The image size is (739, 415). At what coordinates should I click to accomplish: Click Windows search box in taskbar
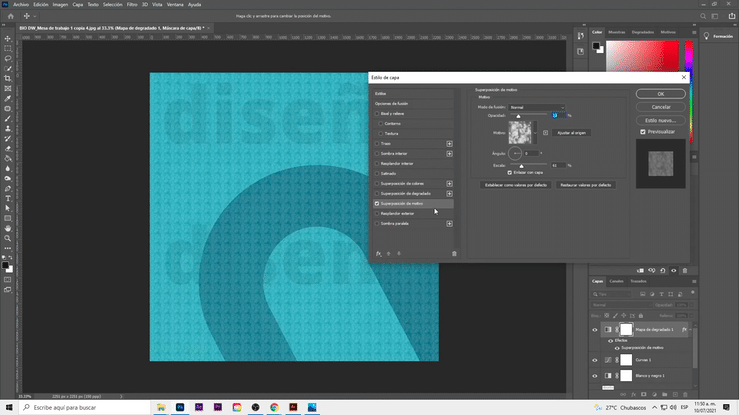tap(85, 407)
